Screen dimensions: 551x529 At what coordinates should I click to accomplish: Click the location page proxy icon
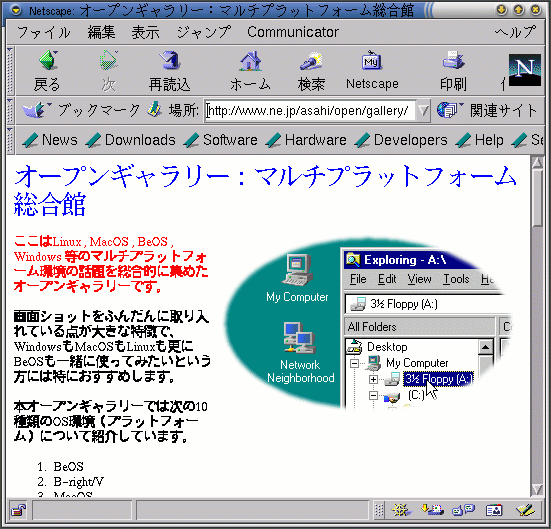pos(154,110)
